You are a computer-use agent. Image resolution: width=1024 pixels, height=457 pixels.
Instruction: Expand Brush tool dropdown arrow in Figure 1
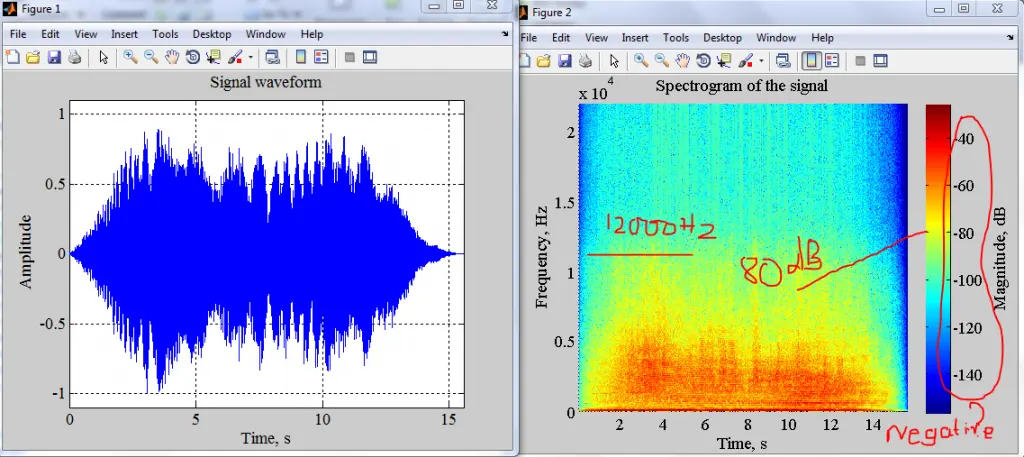tap(250, 57)
